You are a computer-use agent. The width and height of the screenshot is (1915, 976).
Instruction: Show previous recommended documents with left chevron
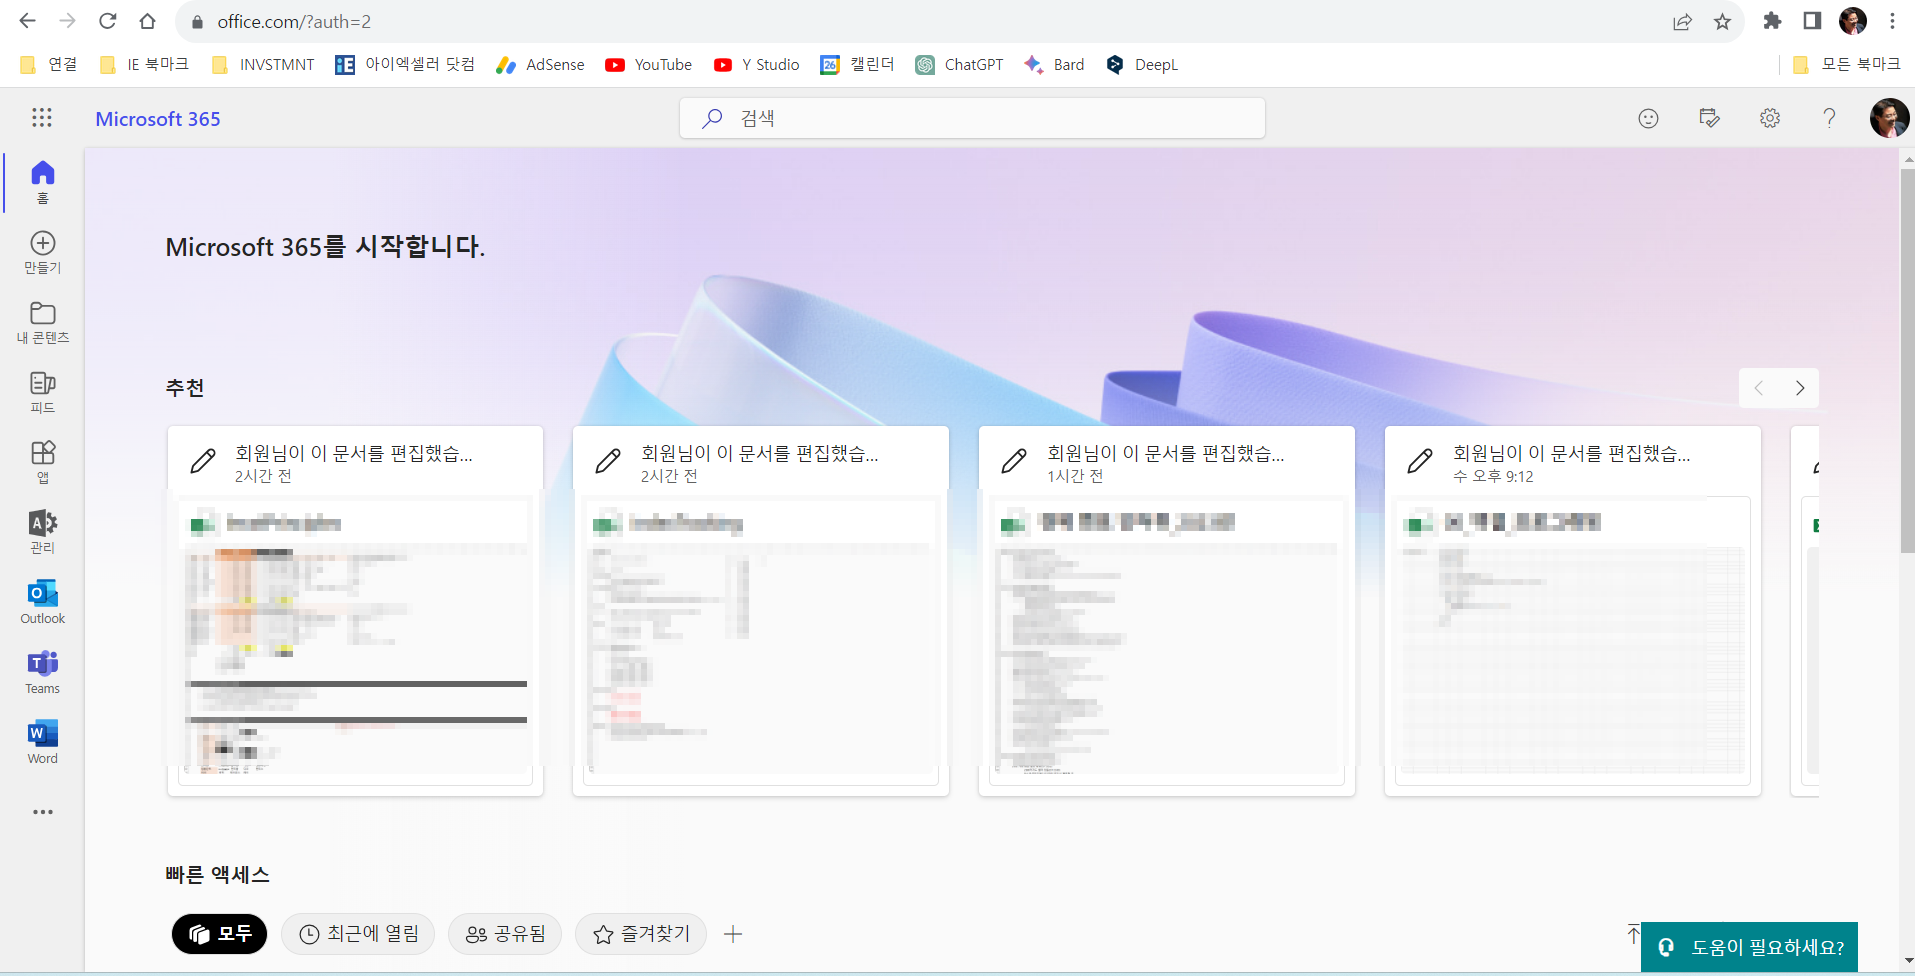click(x=1759, y=388)
